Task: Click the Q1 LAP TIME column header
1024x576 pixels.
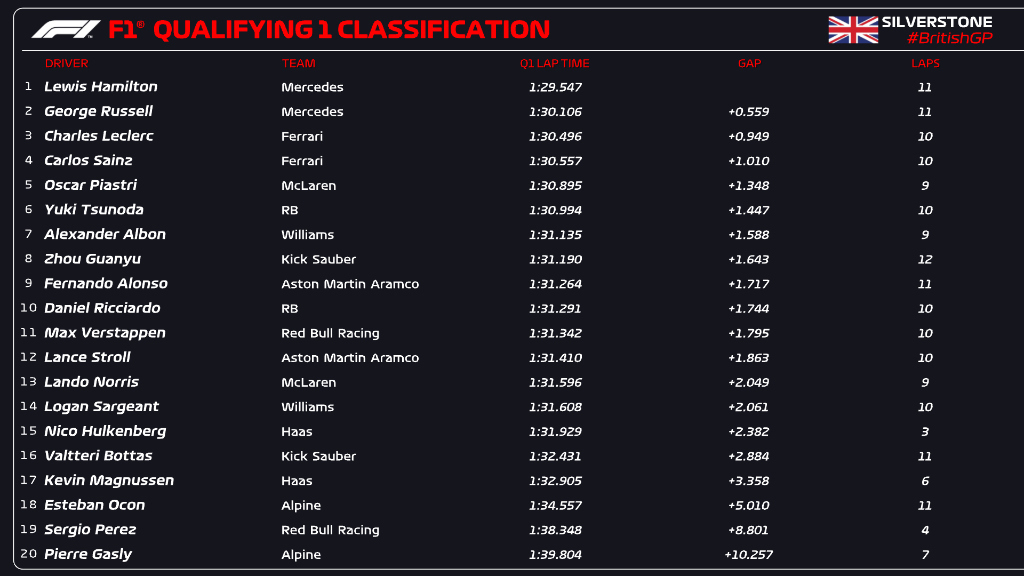Action: (x=554, y=63)
